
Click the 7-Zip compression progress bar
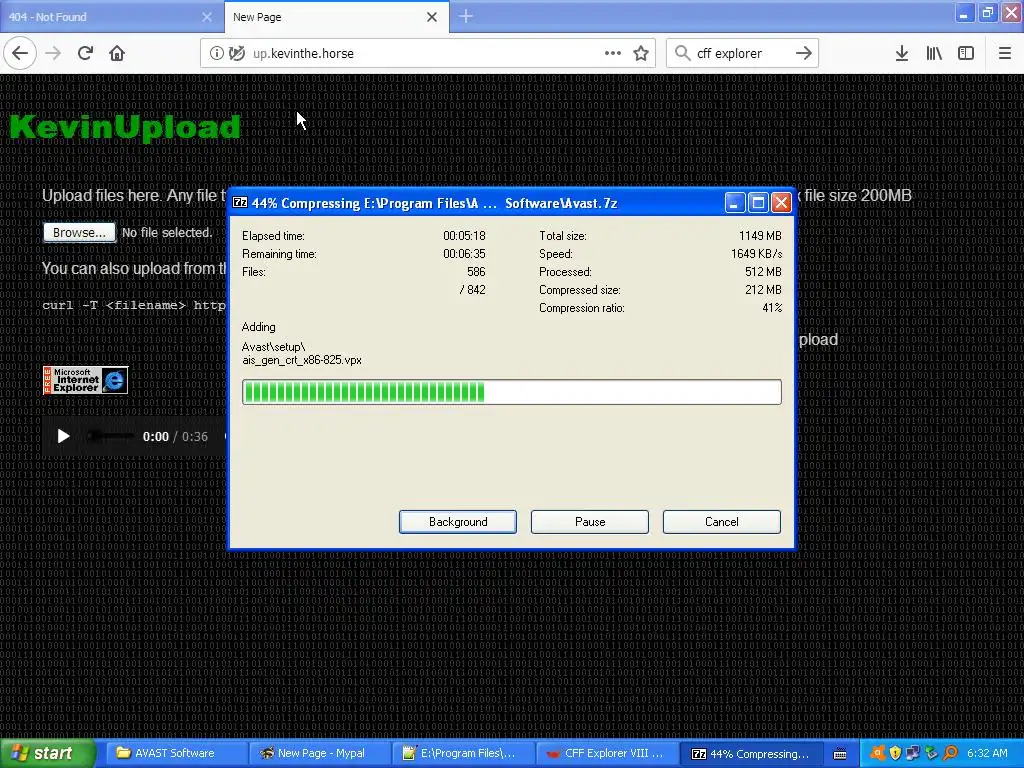click(x=511, y=392)
